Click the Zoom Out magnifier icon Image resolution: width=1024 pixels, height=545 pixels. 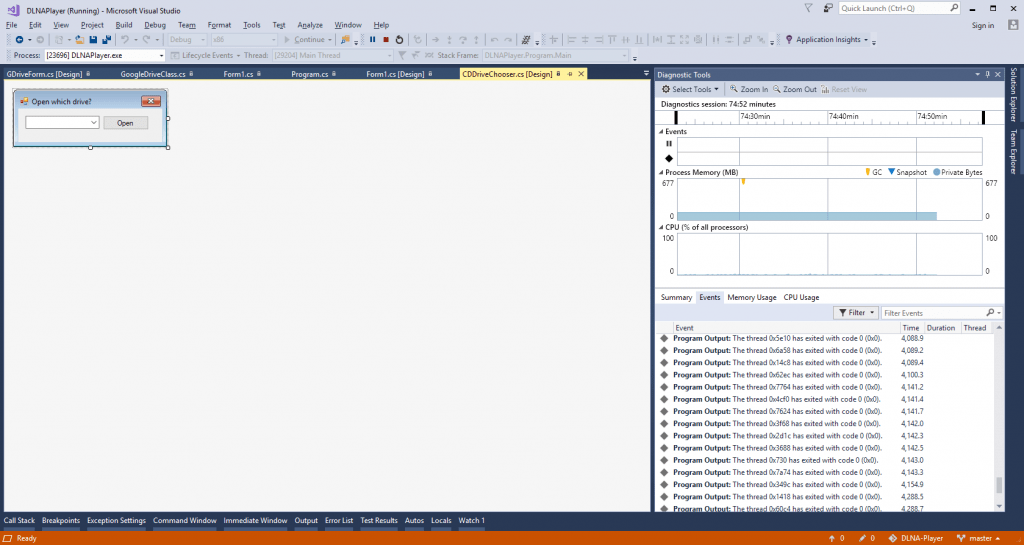point(776,89)
